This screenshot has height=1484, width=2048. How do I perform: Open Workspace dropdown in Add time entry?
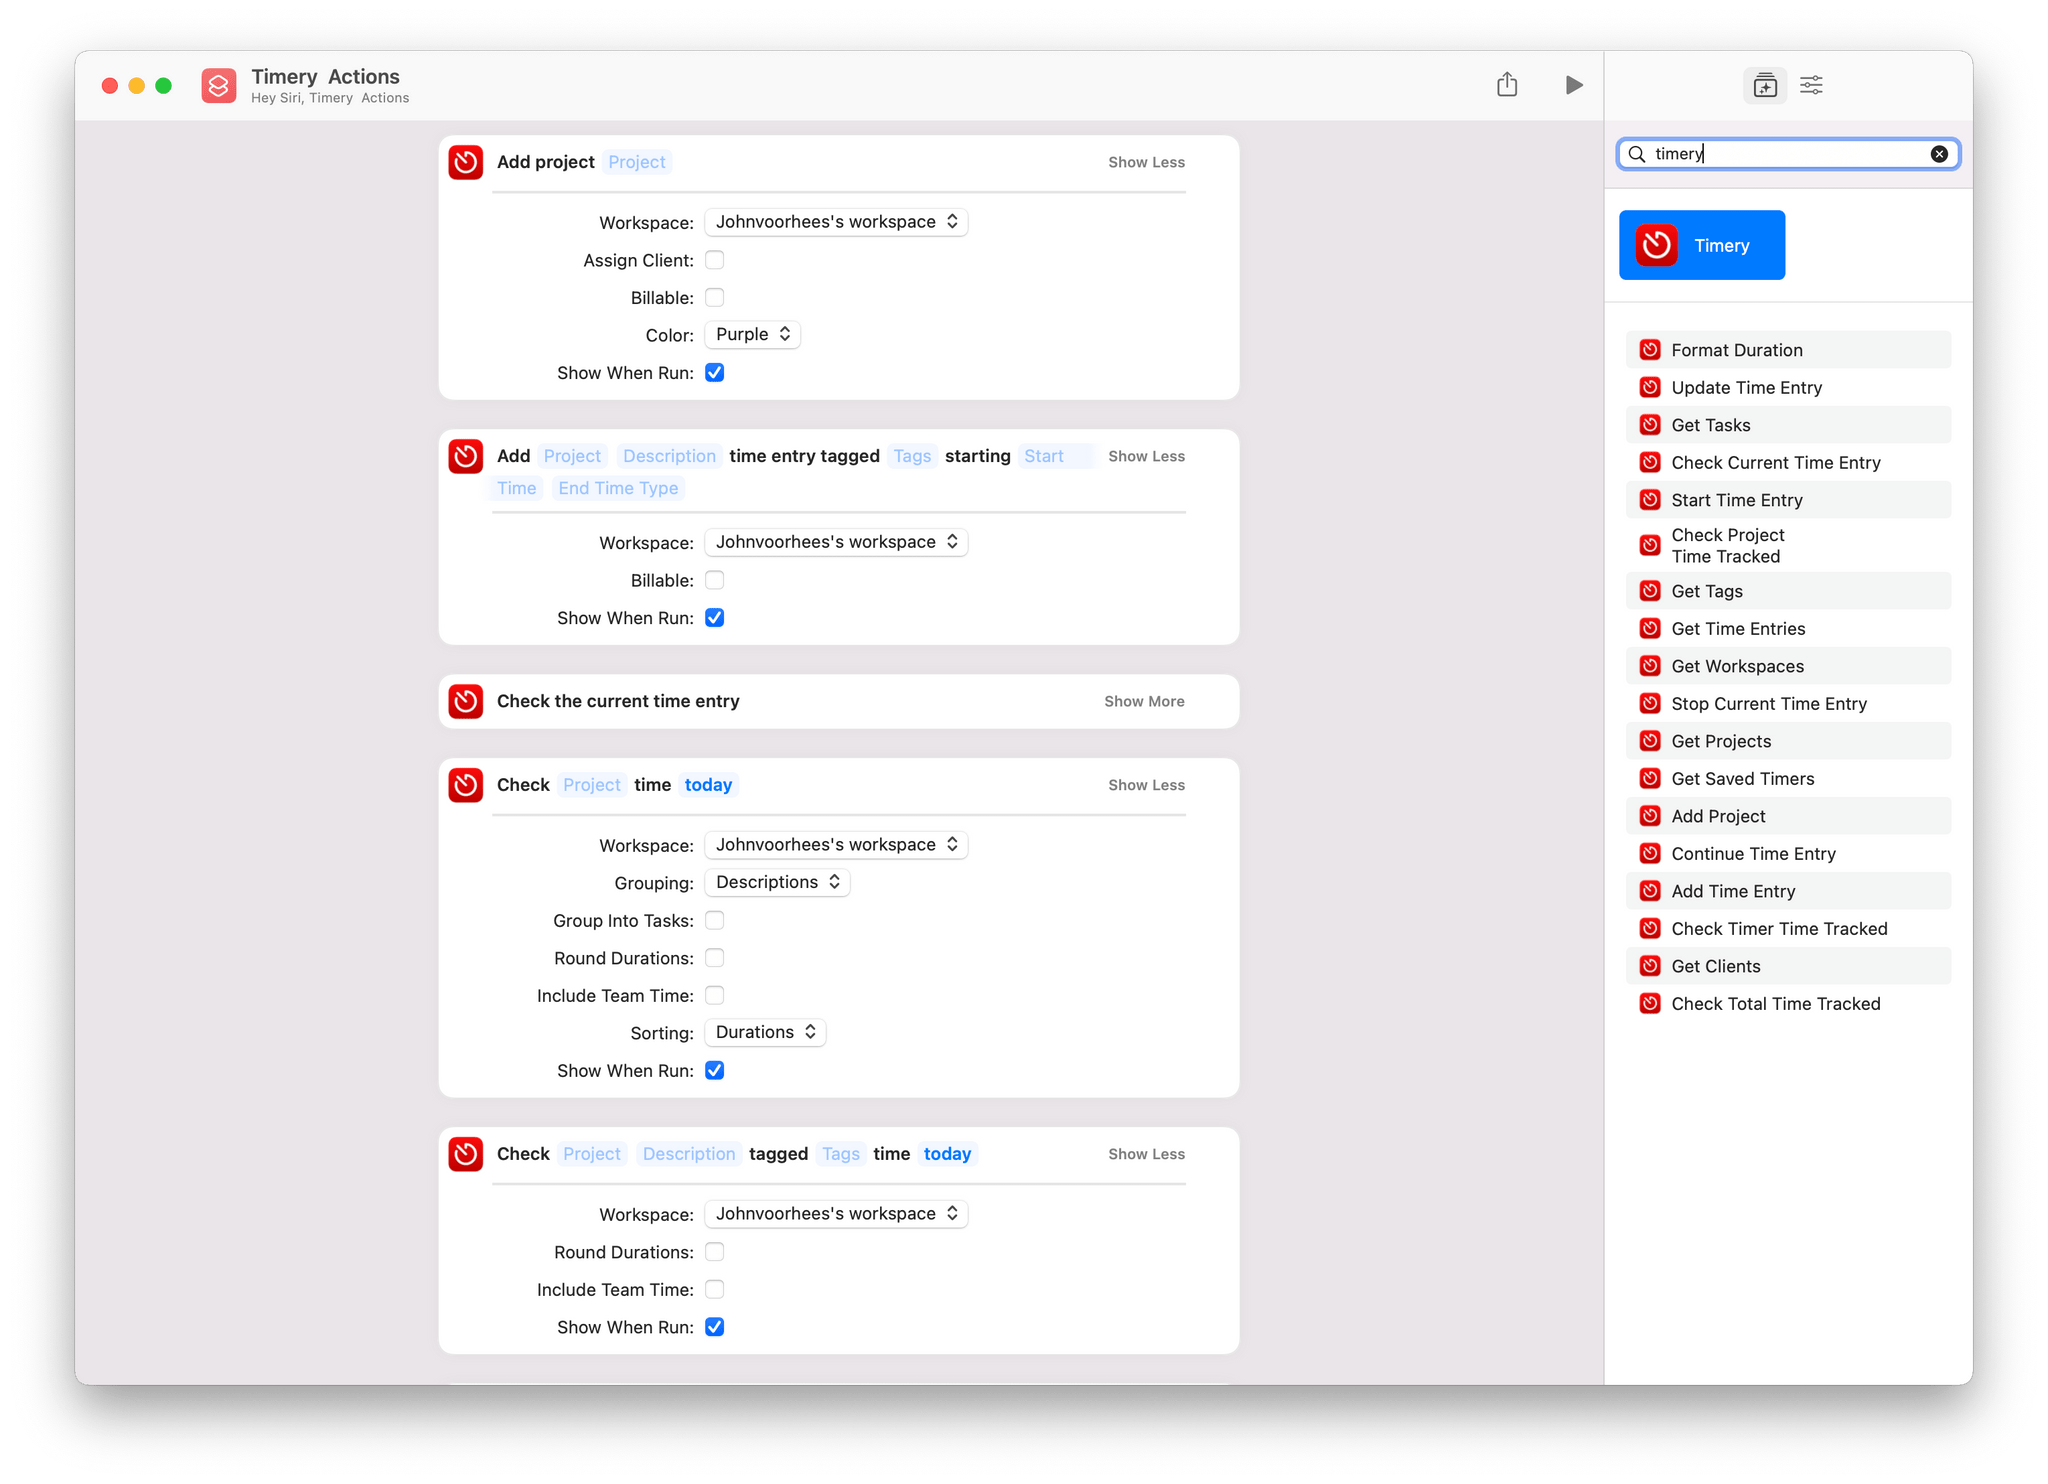(836, 542)
